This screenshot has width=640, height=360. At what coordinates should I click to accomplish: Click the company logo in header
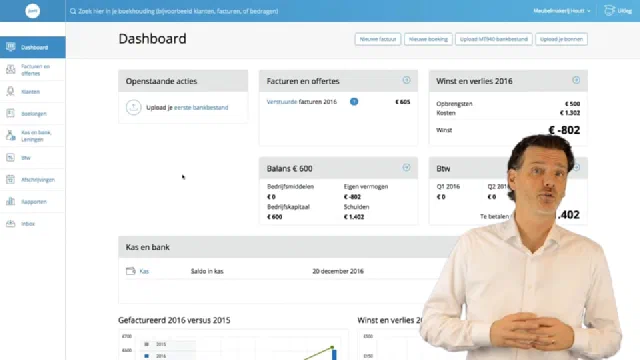coord(33,11)
